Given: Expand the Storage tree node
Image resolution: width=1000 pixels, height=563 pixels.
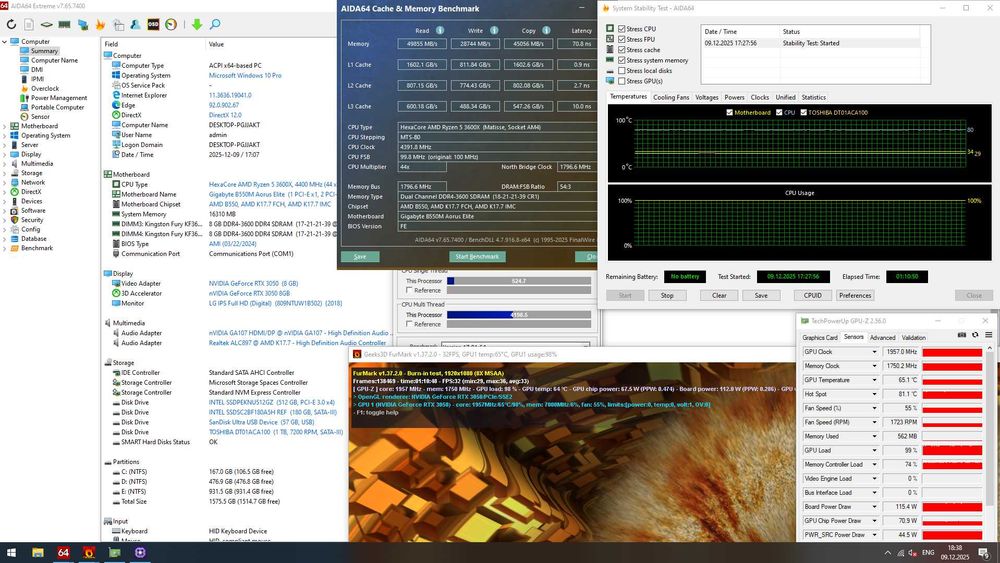Looking at the screenshot, I should [4, 173].
